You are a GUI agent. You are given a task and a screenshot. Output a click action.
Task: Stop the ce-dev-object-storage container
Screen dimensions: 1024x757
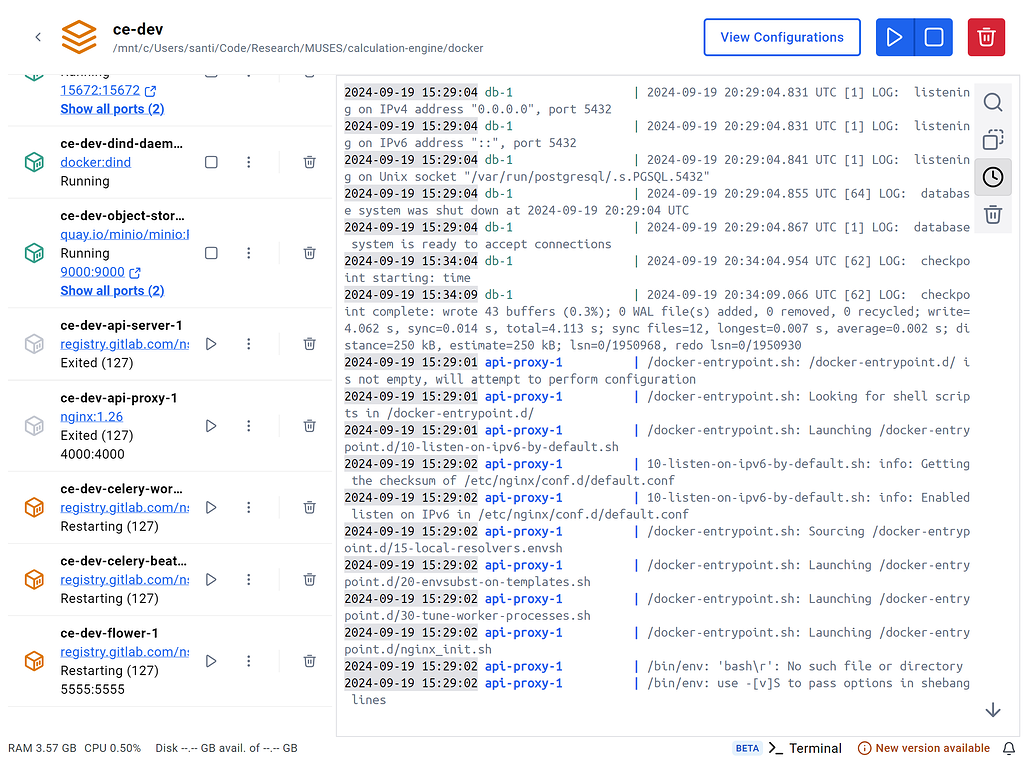[x=211, y=253]
